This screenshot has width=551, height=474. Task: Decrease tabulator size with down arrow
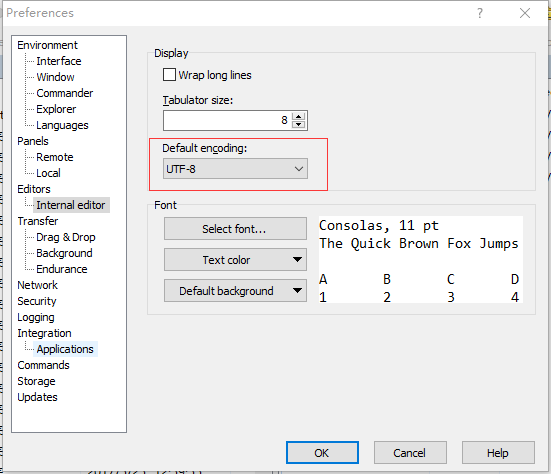pos(299,124)
